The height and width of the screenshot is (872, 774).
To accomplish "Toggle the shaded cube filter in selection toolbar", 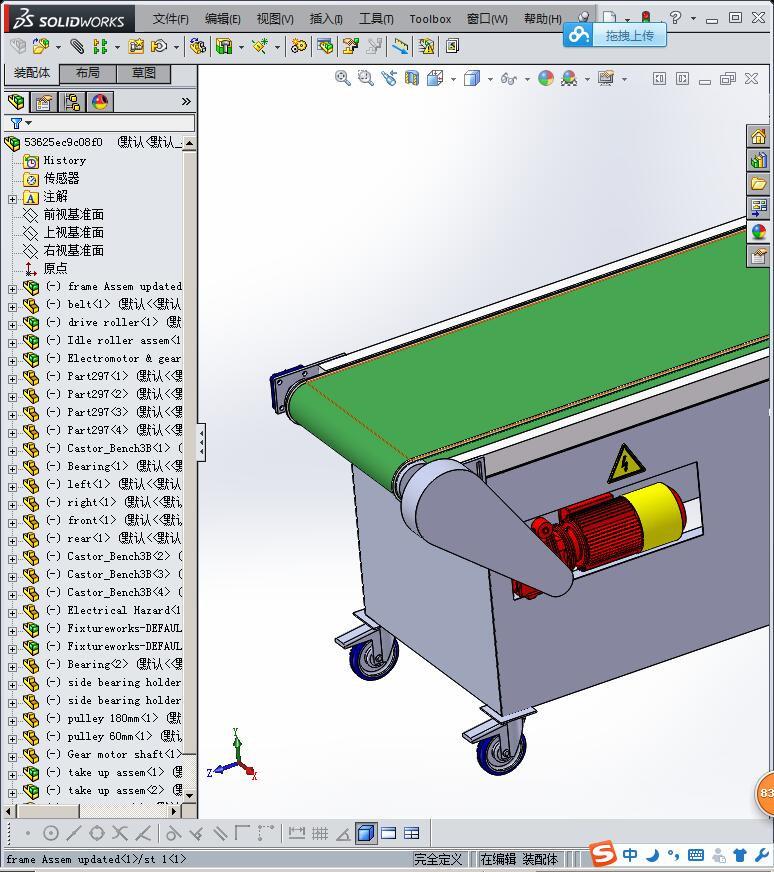I will pos(365,833).
